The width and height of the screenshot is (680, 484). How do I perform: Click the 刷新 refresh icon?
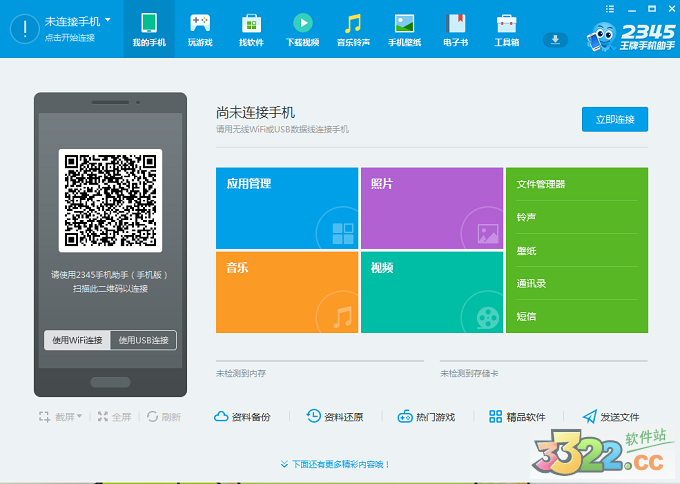(x=152, y=417)
